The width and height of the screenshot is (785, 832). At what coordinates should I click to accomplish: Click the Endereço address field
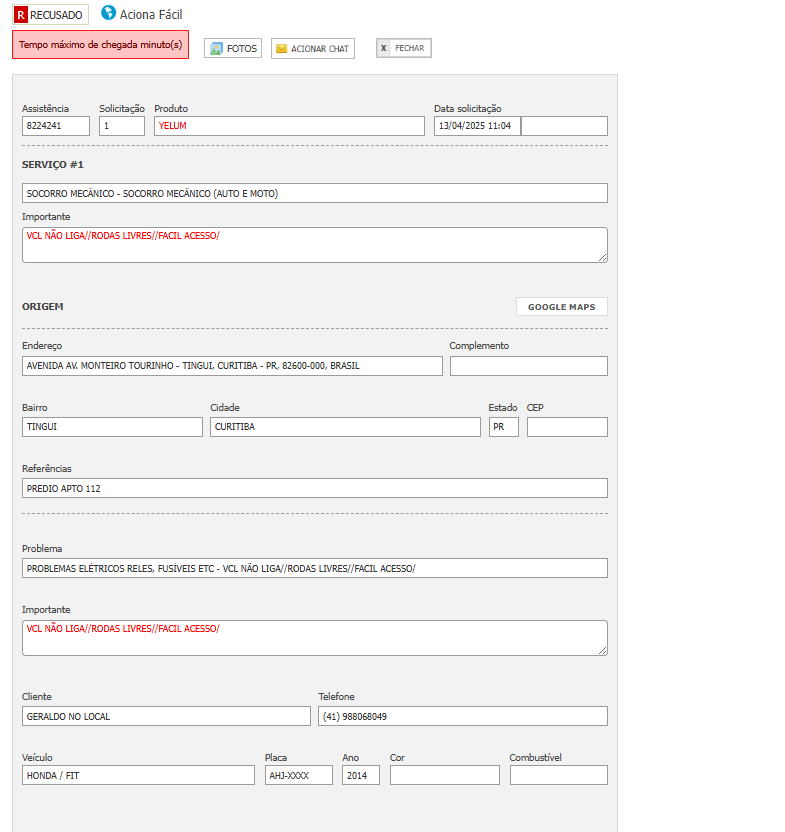click(x=232, y=366)
